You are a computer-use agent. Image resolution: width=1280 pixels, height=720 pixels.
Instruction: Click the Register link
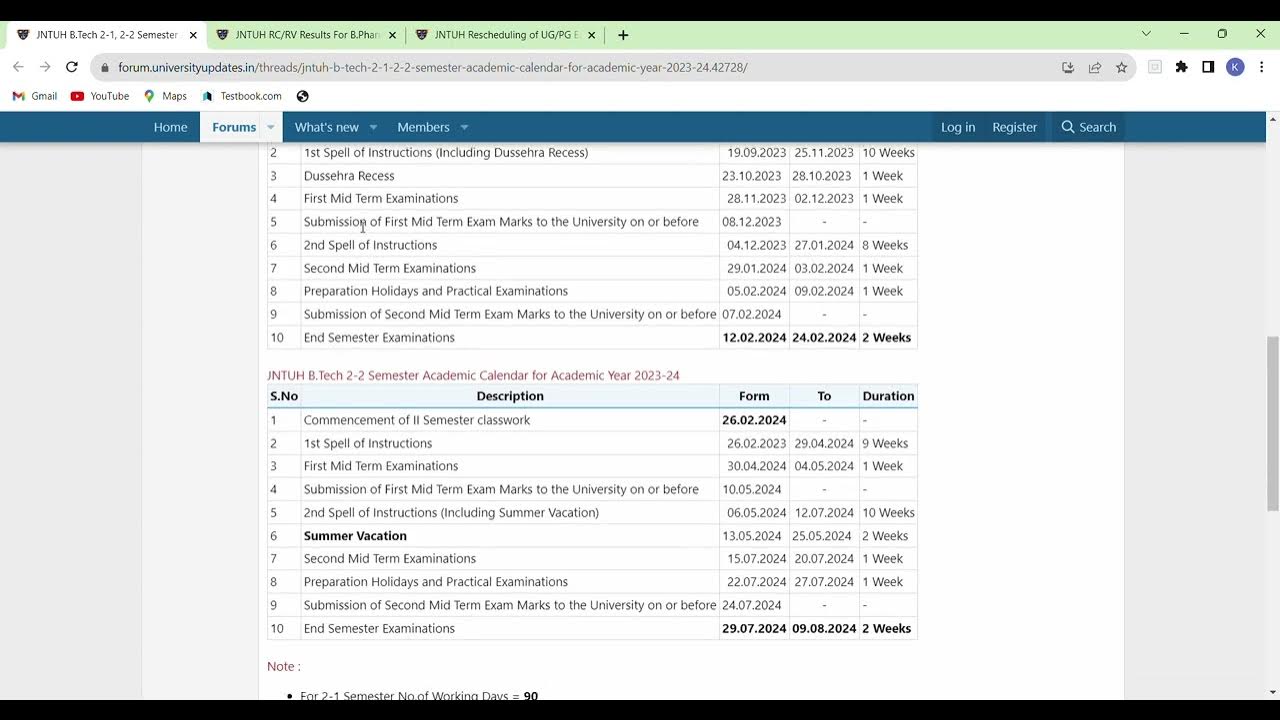click(1014, 127)
